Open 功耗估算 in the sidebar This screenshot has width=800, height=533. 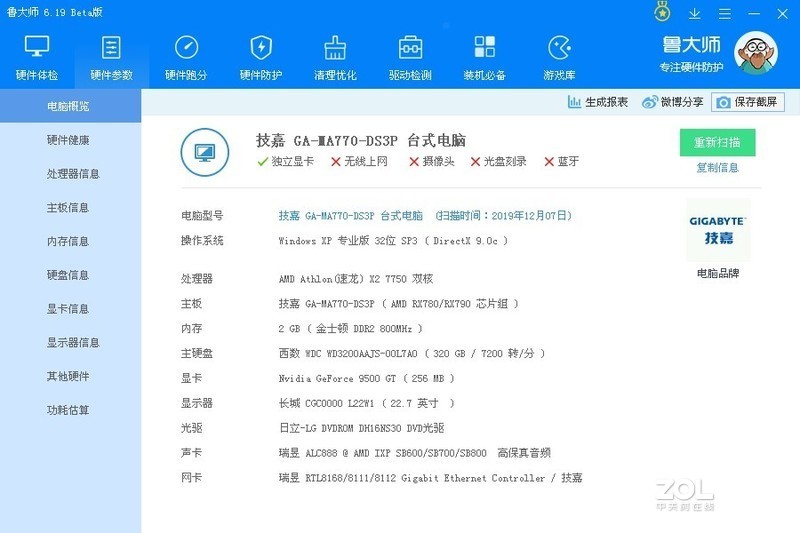68,410
